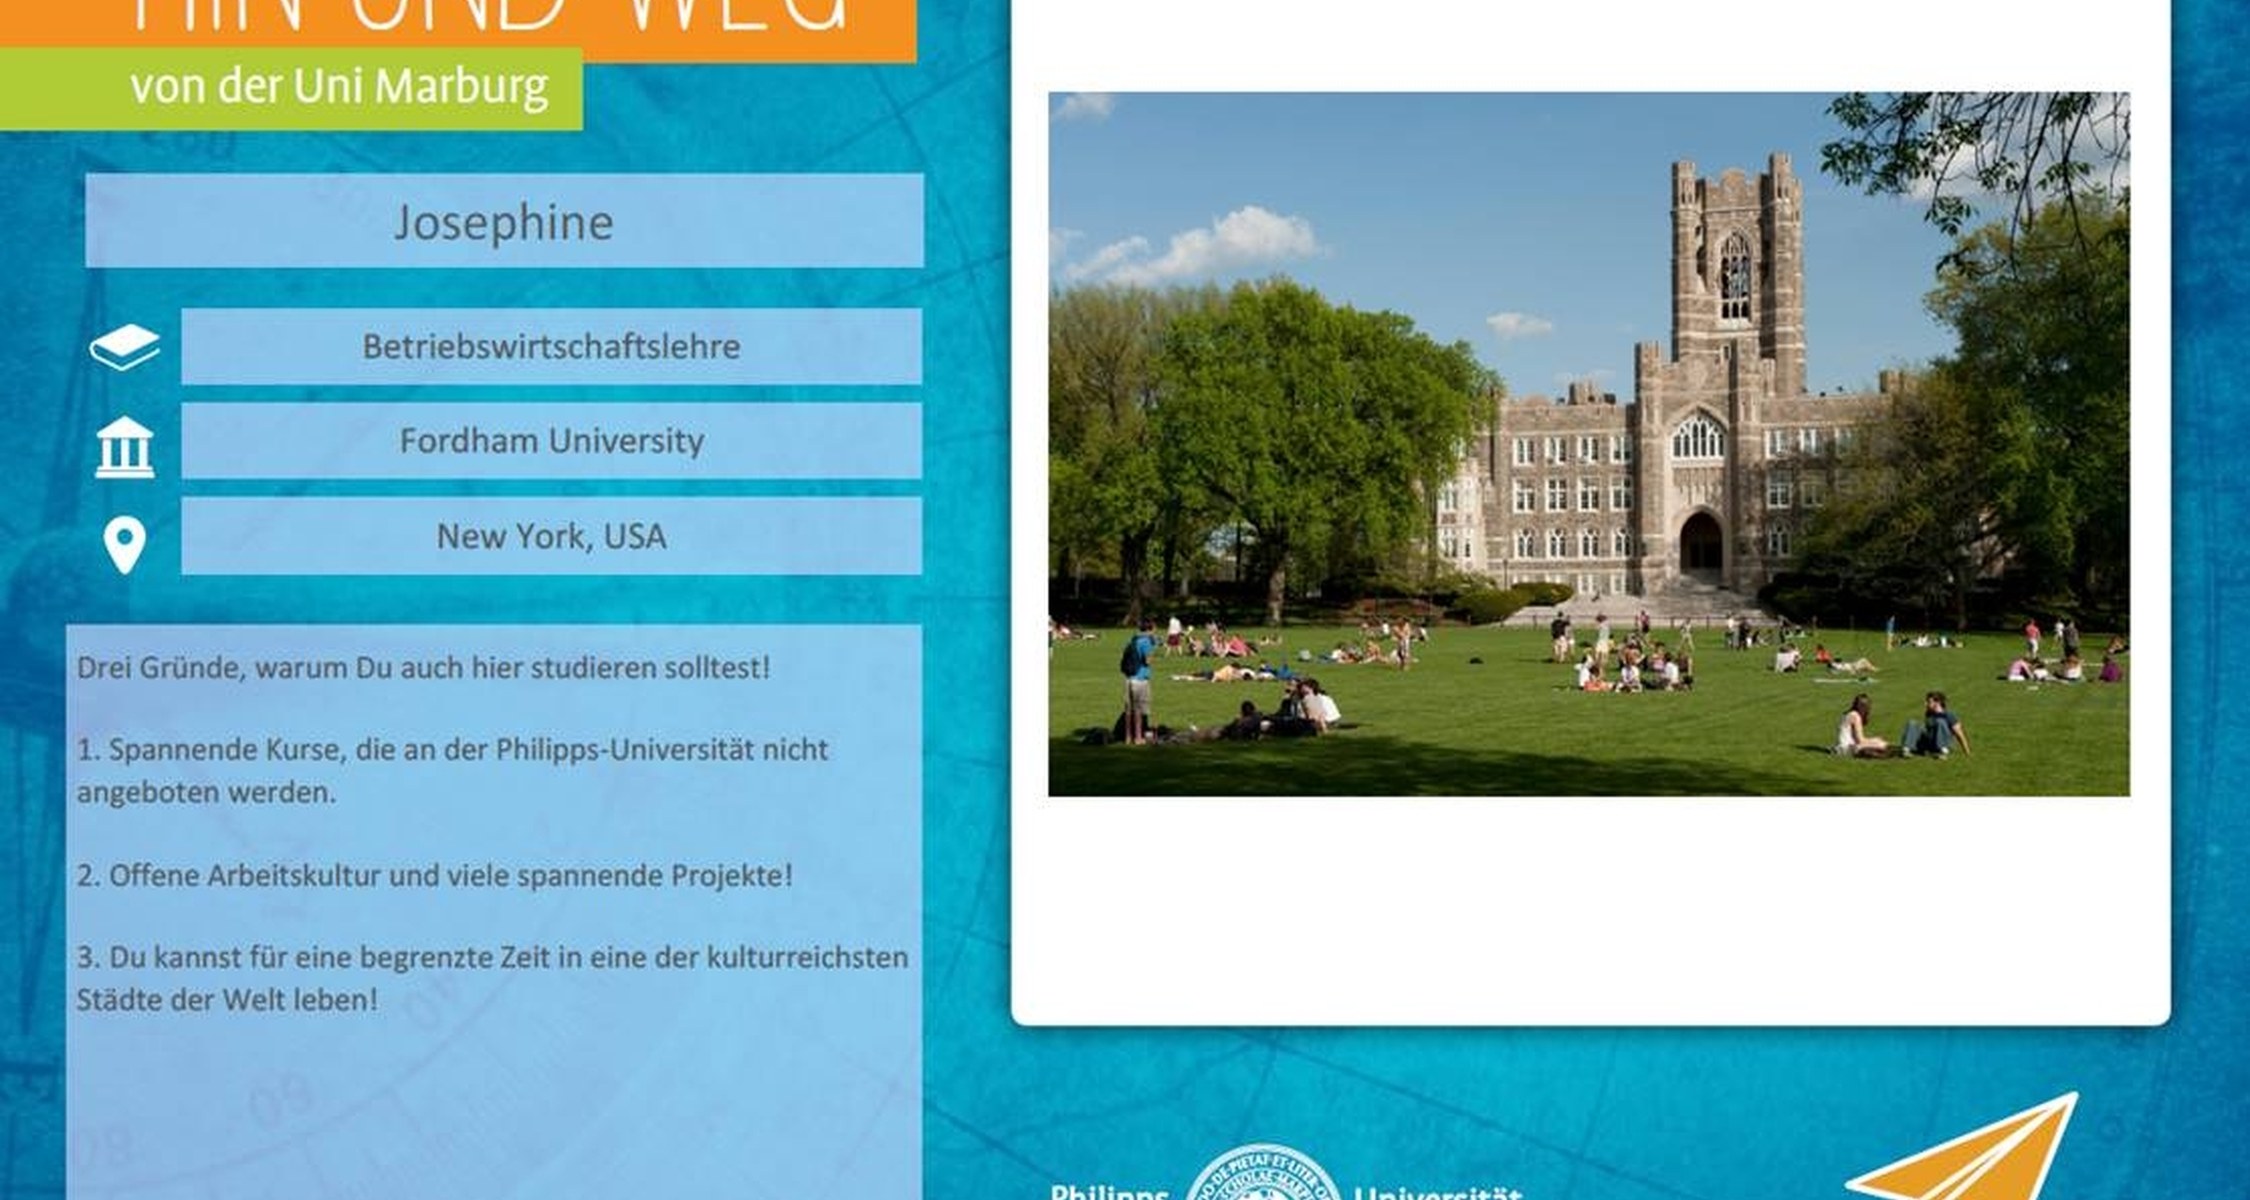The height and width of the screenshot is (1200, 2250).
Task: Click the map pin location icon
Action: click(x=124, y=546)
